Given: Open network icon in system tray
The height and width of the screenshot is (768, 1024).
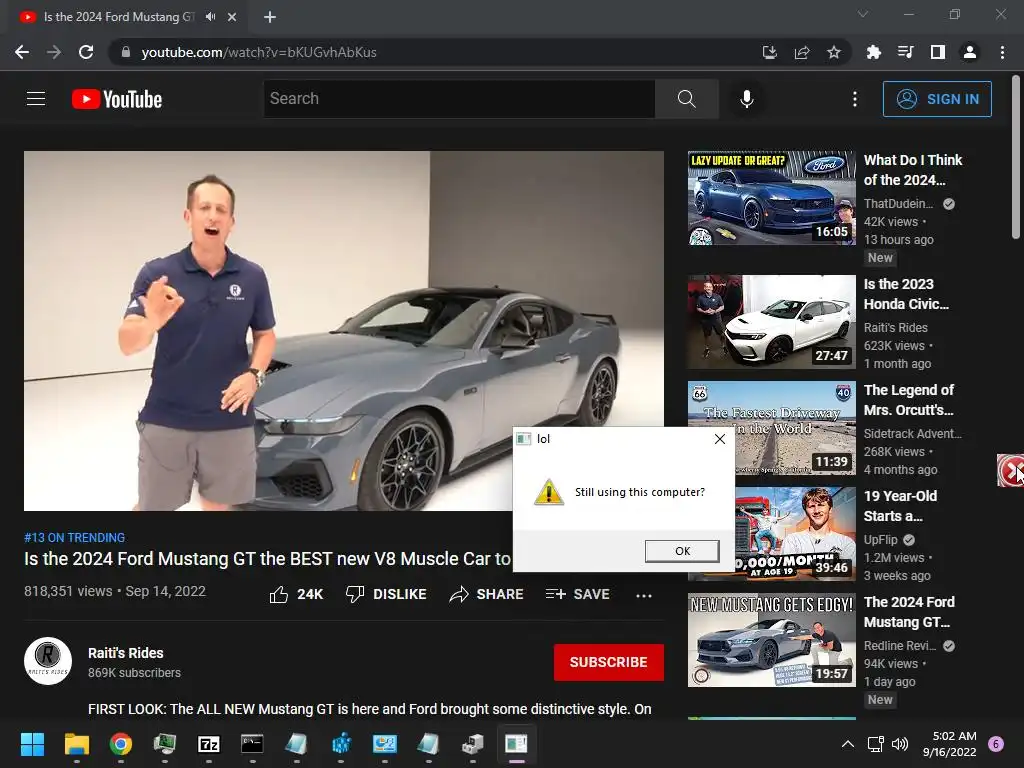Looking at the screenshot, I should click(x=875, y=744).
